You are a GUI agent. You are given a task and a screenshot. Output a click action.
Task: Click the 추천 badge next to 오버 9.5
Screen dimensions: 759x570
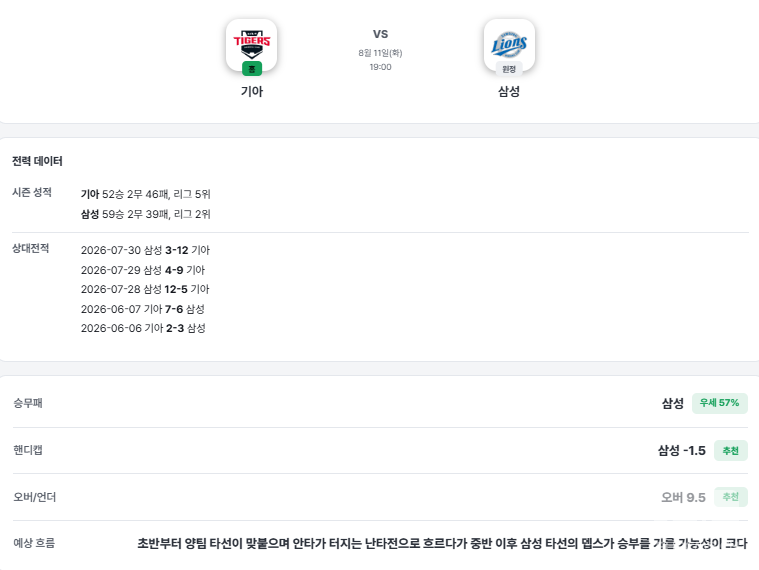pos(730,497)
